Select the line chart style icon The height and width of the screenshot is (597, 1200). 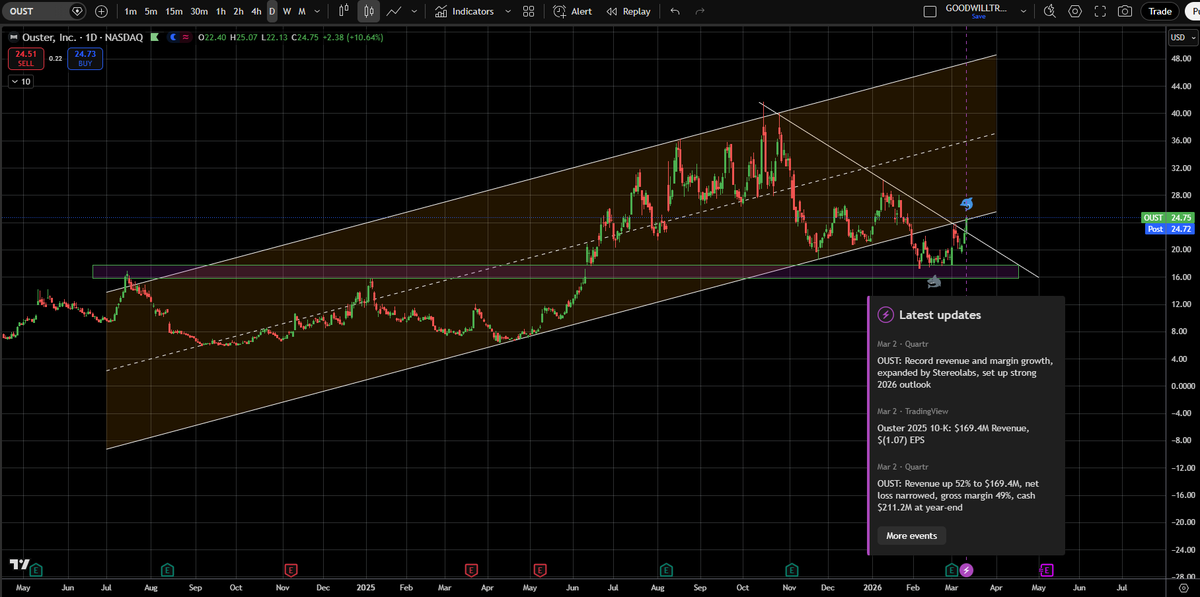[394, 11]
